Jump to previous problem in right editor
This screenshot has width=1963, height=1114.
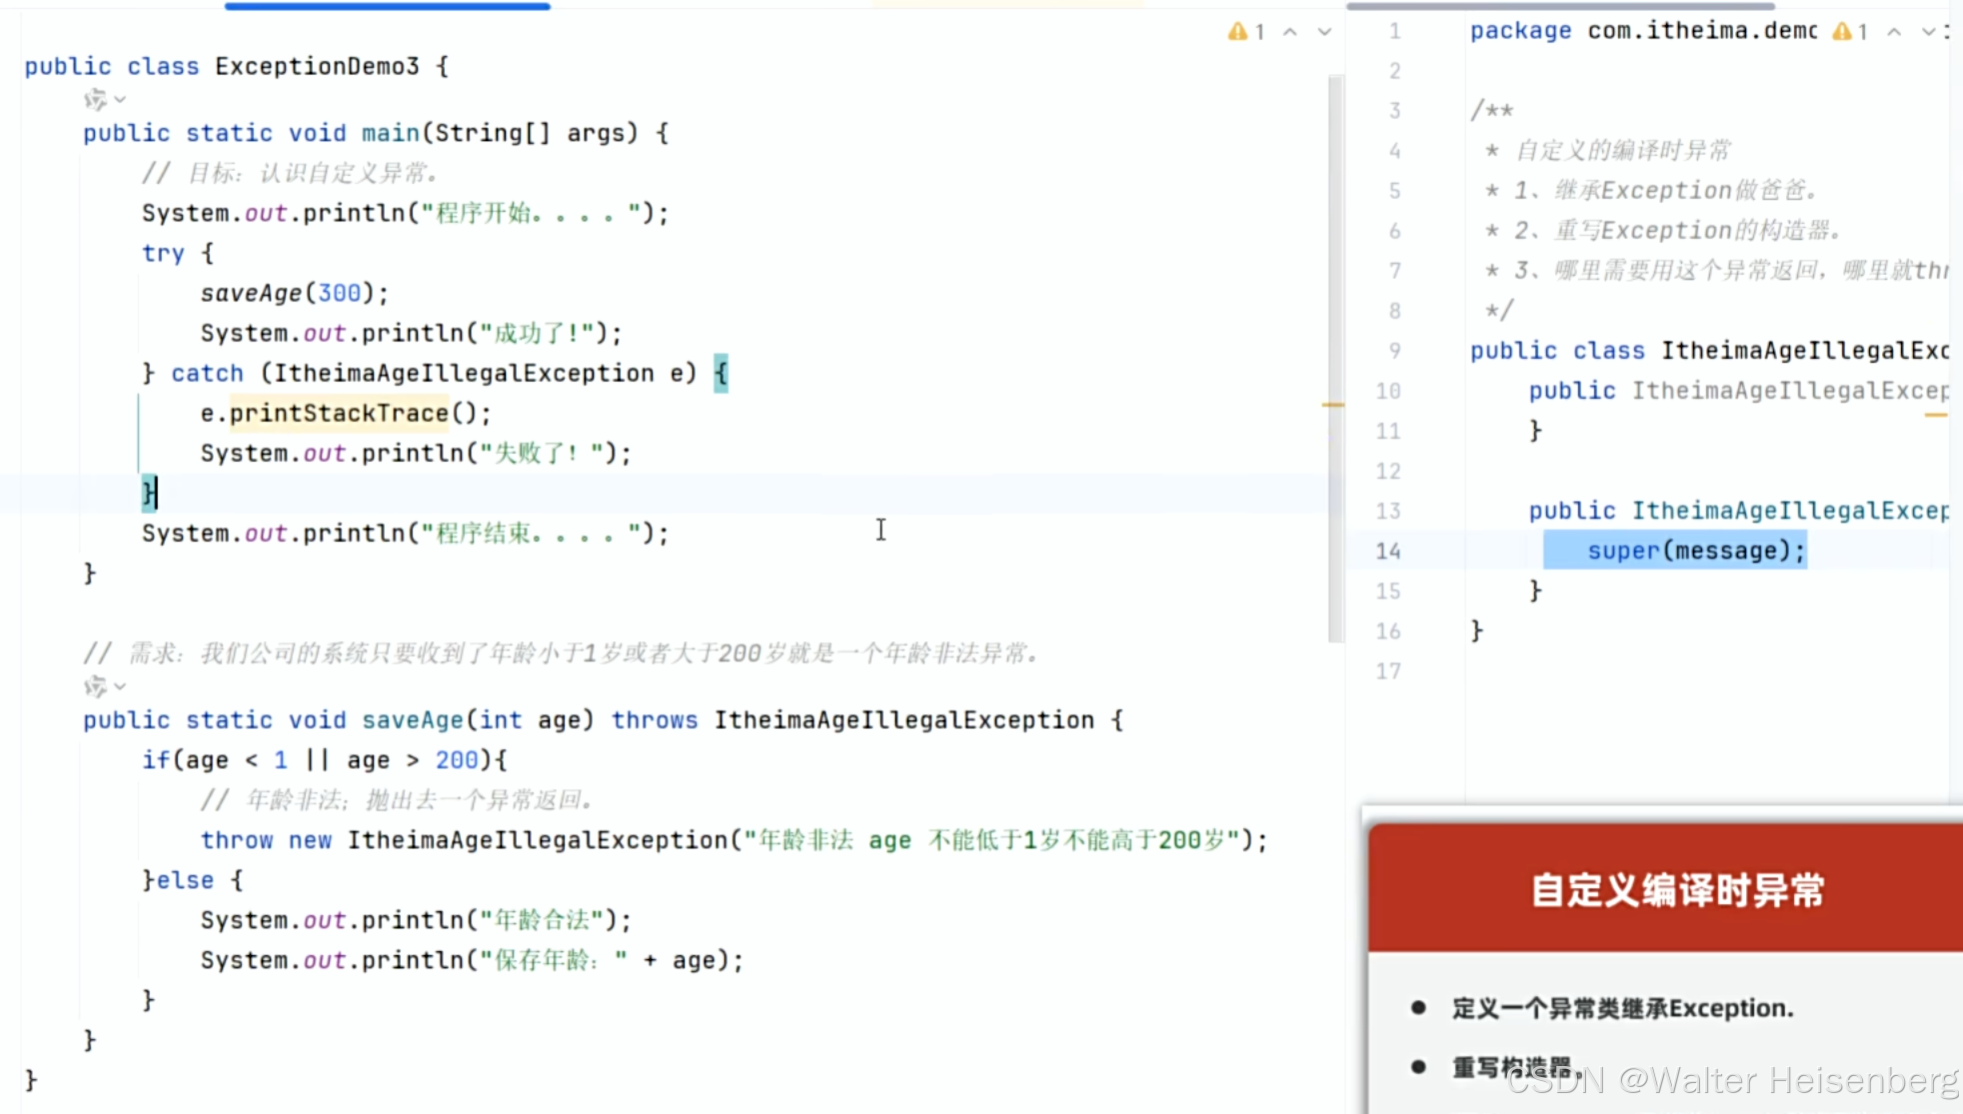coord(1894,32)
